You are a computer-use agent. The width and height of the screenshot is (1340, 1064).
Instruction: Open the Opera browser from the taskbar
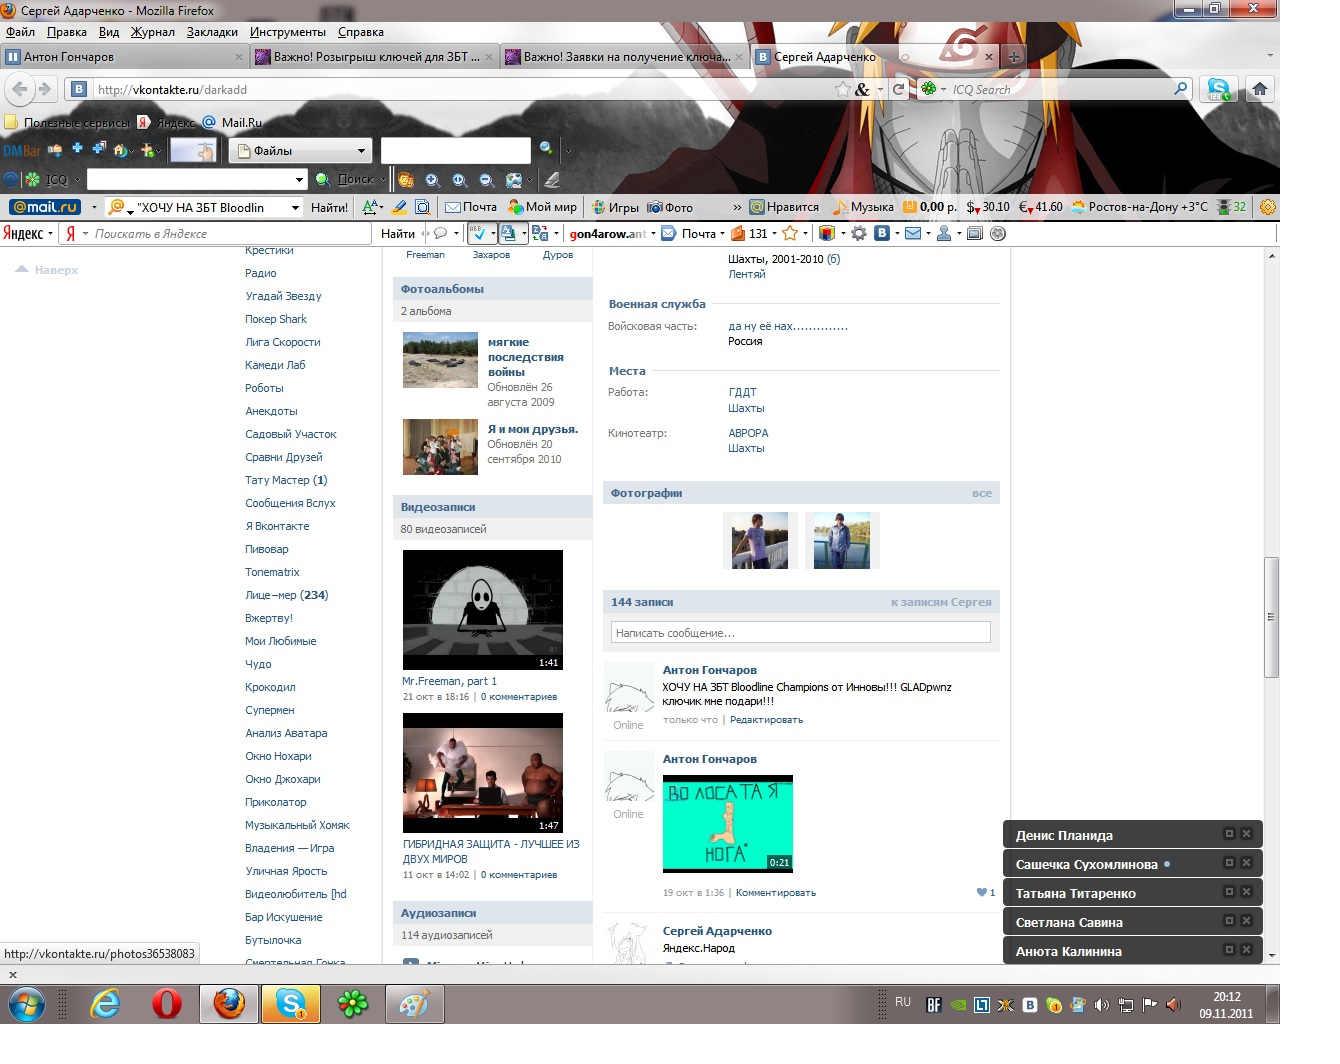click(x=166, y=1003)
